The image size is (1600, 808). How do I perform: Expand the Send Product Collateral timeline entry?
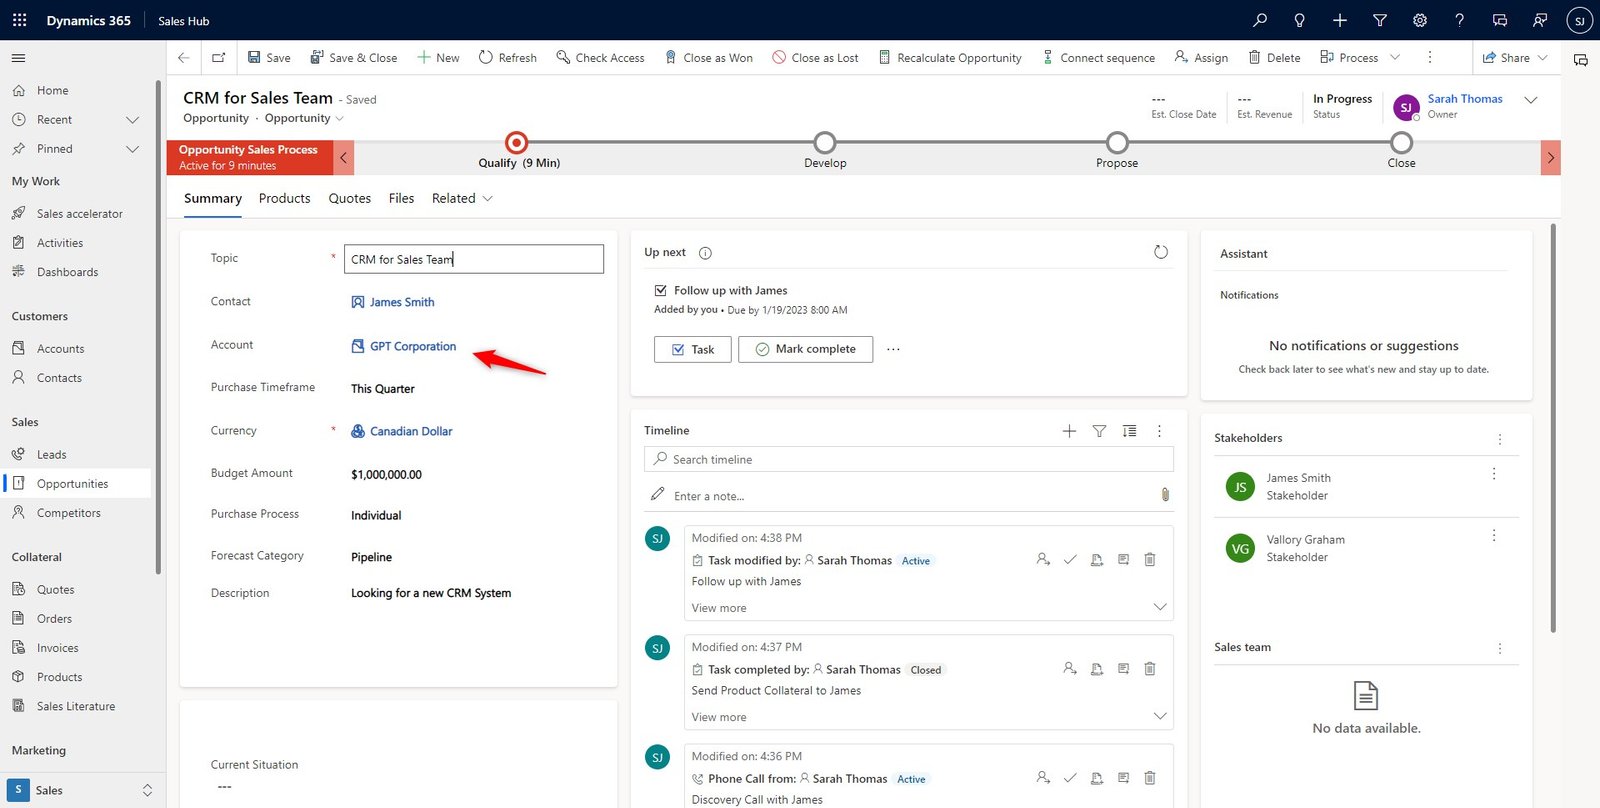point(1160,716)
